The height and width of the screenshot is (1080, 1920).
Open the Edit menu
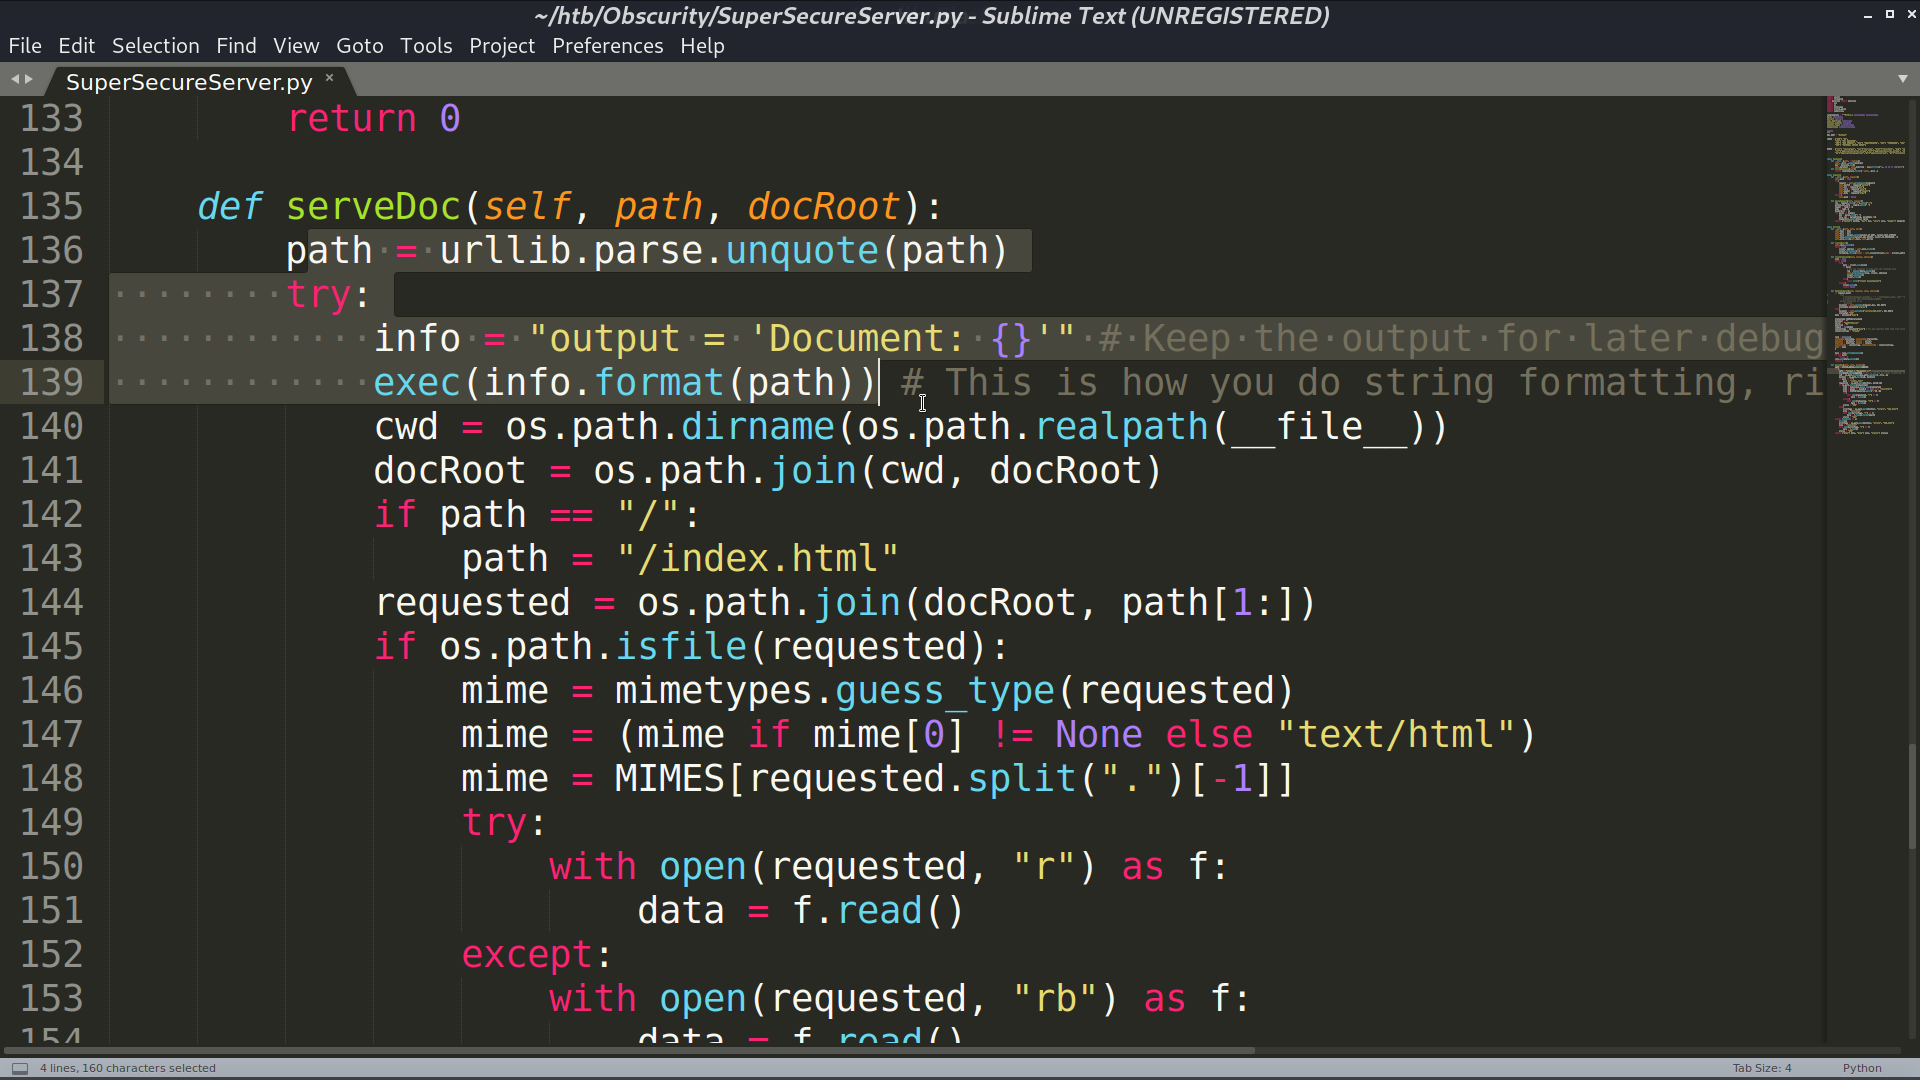pyautogui.click(x=76, y=46)
